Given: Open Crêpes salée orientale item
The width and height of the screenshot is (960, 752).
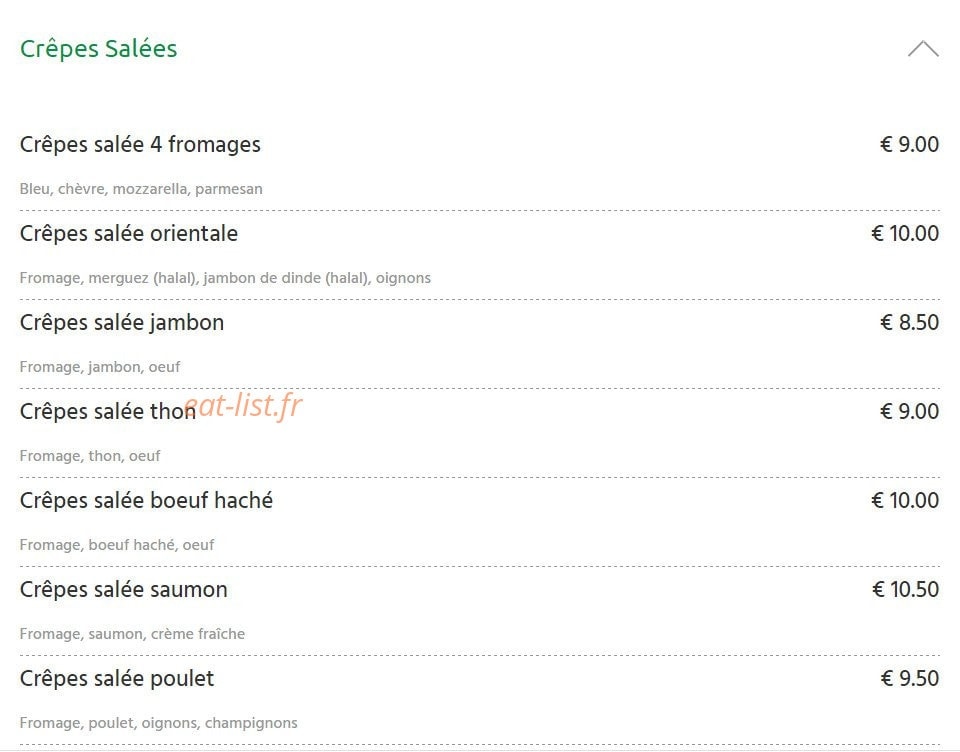Looking at the screenshot, I should [x=129, y=233].
